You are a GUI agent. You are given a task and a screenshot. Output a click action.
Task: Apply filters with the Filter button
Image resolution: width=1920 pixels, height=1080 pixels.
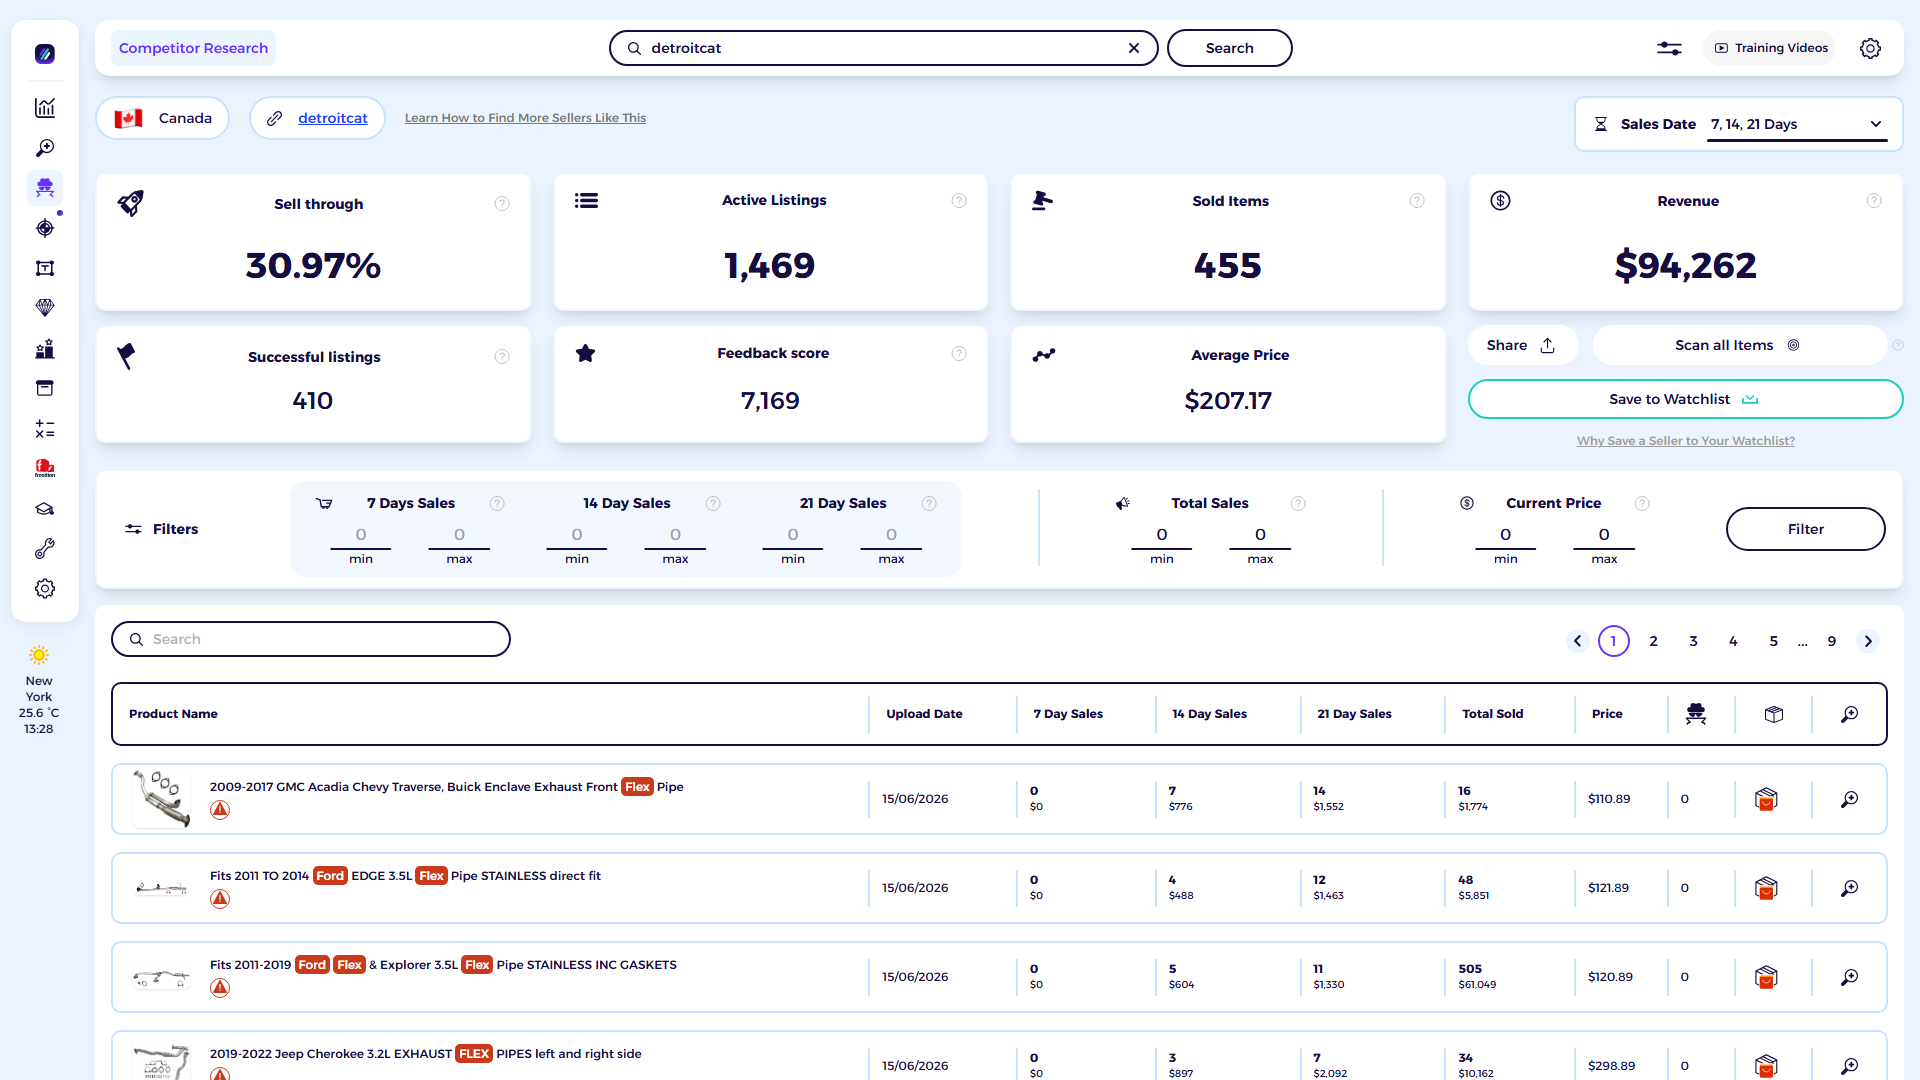(x=1805, y=529)
